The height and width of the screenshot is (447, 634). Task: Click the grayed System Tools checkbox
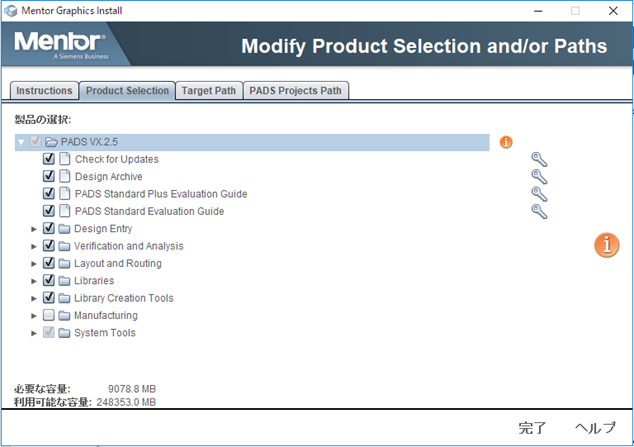49,332
